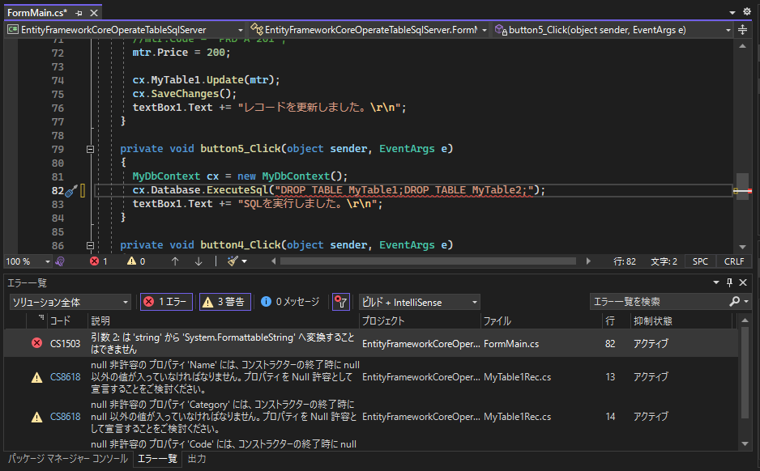760x471 pixels.
Task: Switch to the 出力 tab
Action: point(197,459)
